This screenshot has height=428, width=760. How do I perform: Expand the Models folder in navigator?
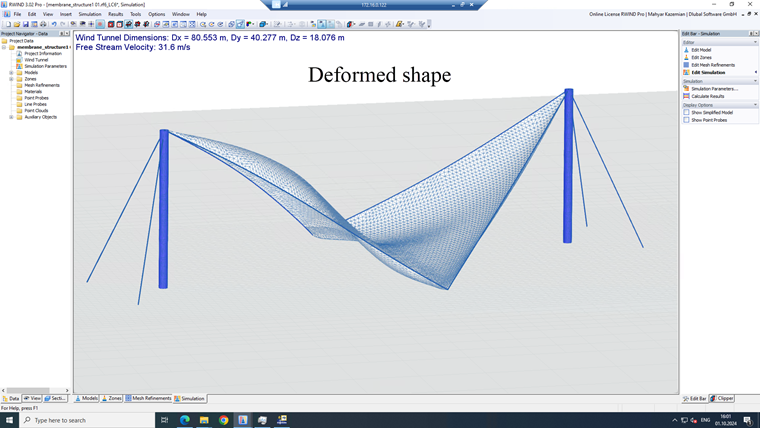click(11, 72)
